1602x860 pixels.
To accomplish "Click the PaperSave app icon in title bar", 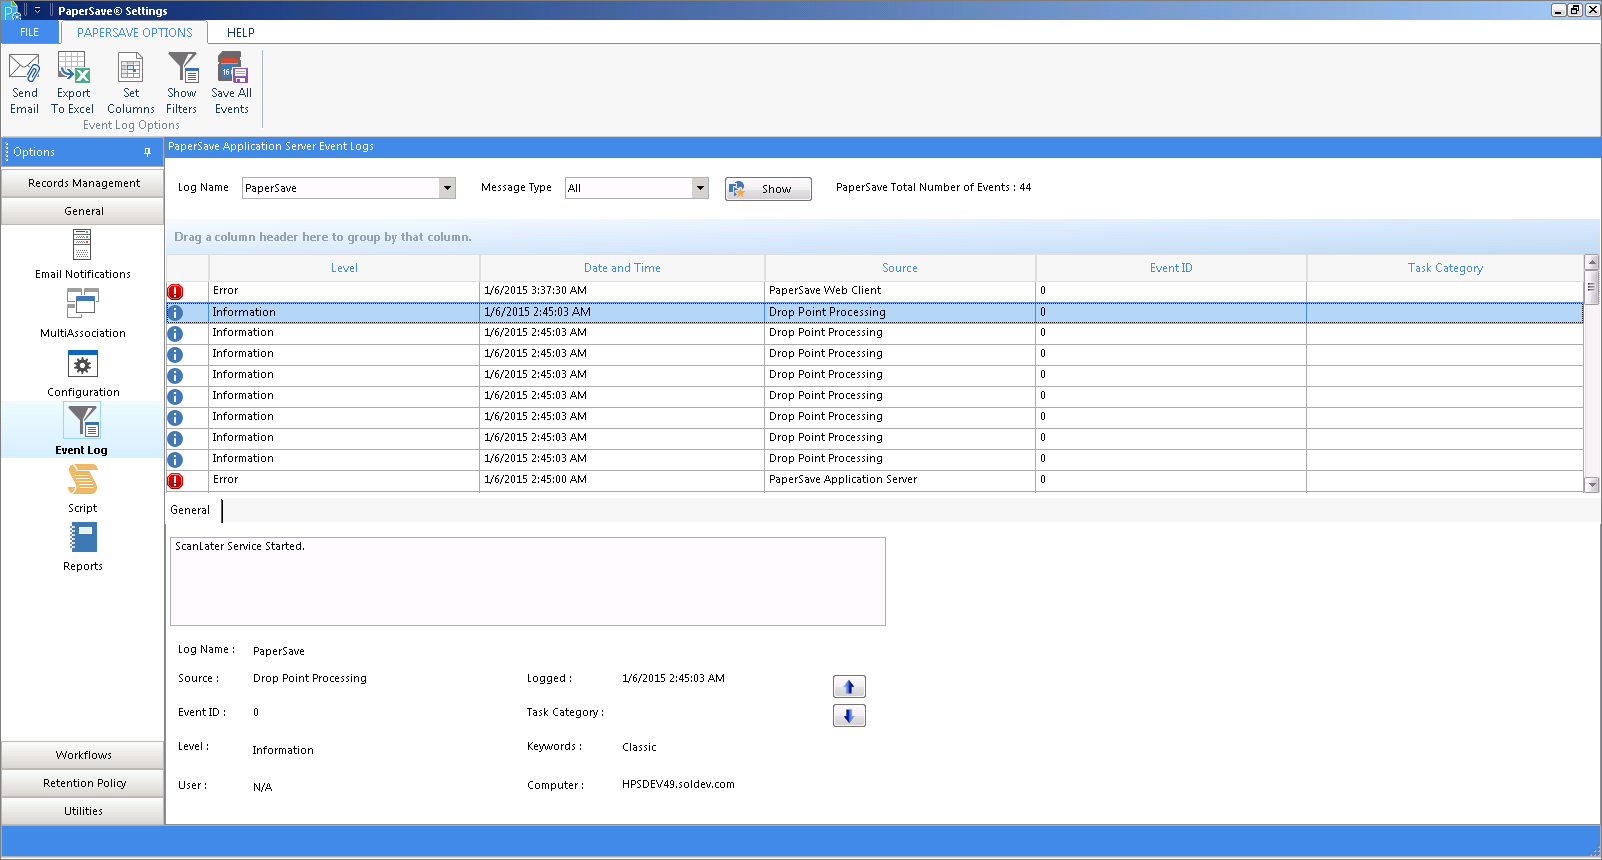I will pyautogui.click(x=12, y=11).
